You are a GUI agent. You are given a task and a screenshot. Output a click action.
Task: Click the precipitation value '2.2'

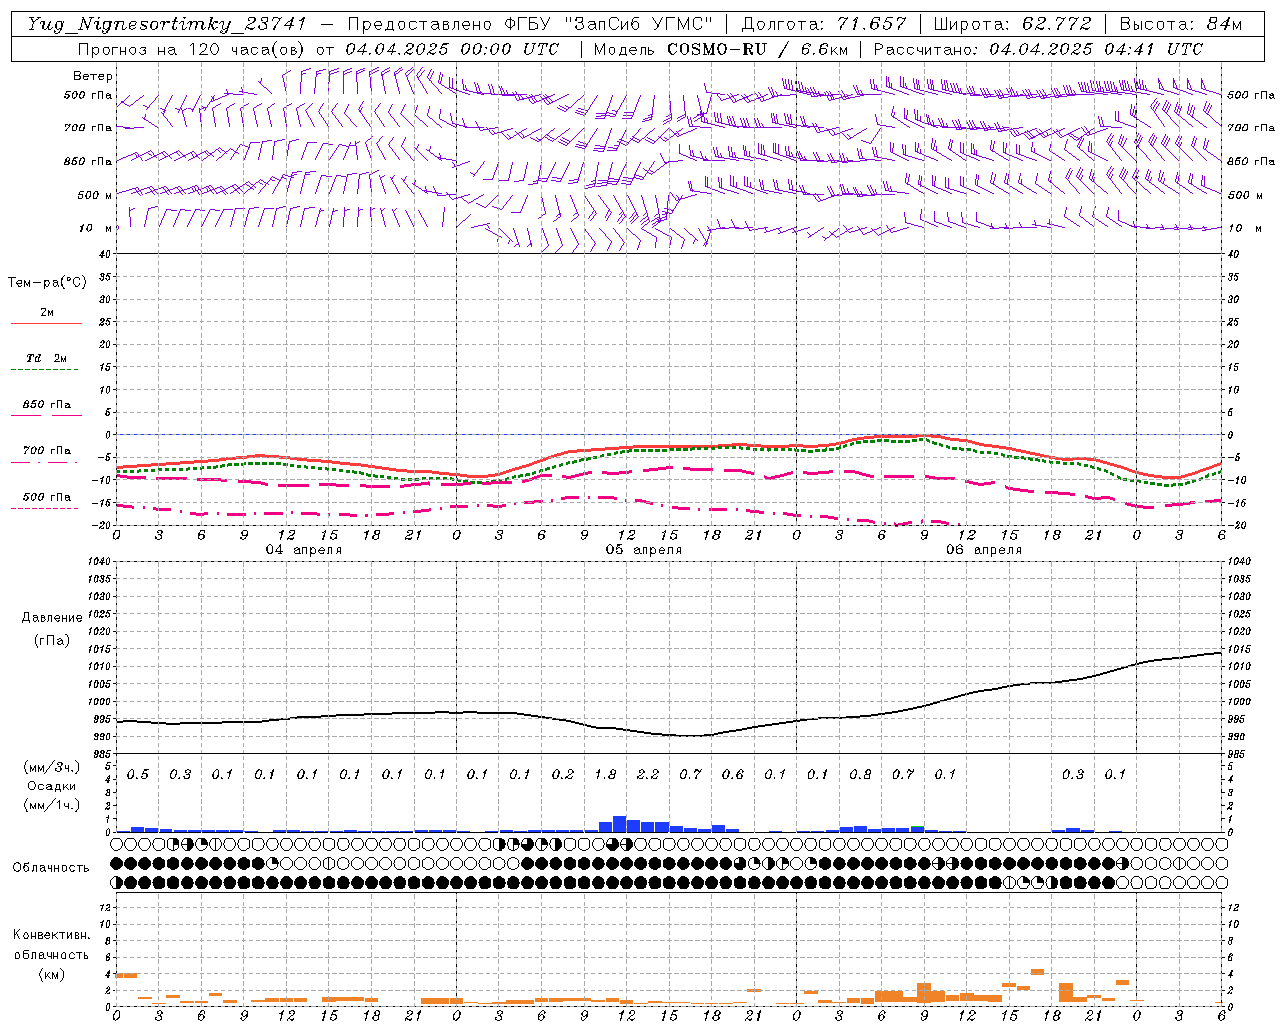648,774
